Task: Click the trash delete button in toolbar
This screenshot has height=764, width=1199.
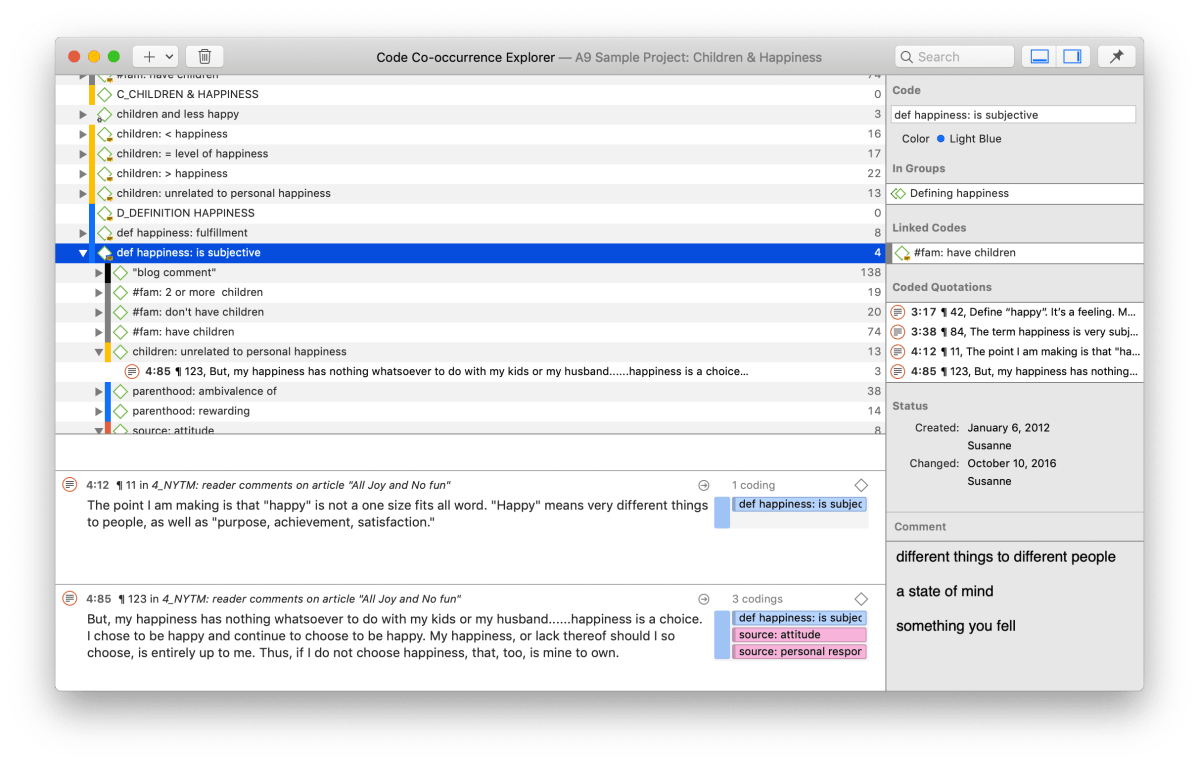Action: tap(204, 57)
